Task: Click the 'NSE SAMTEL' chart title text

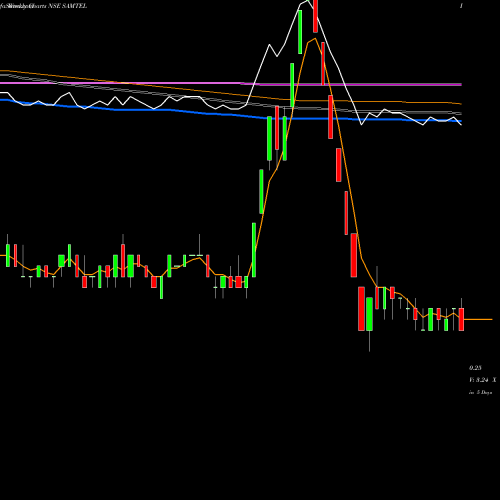Action: coord(68,6)
